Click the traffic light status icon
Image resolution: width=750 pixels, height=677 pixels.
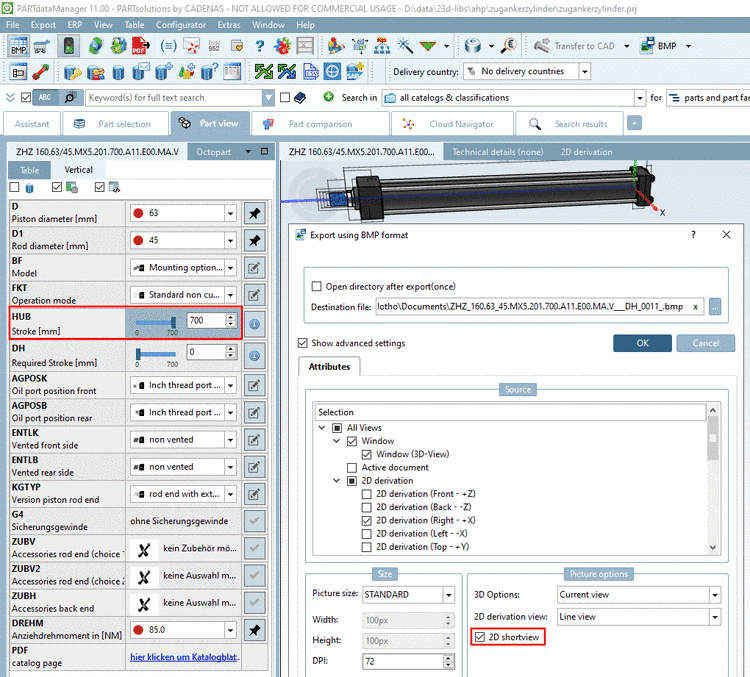pos(68,46)
